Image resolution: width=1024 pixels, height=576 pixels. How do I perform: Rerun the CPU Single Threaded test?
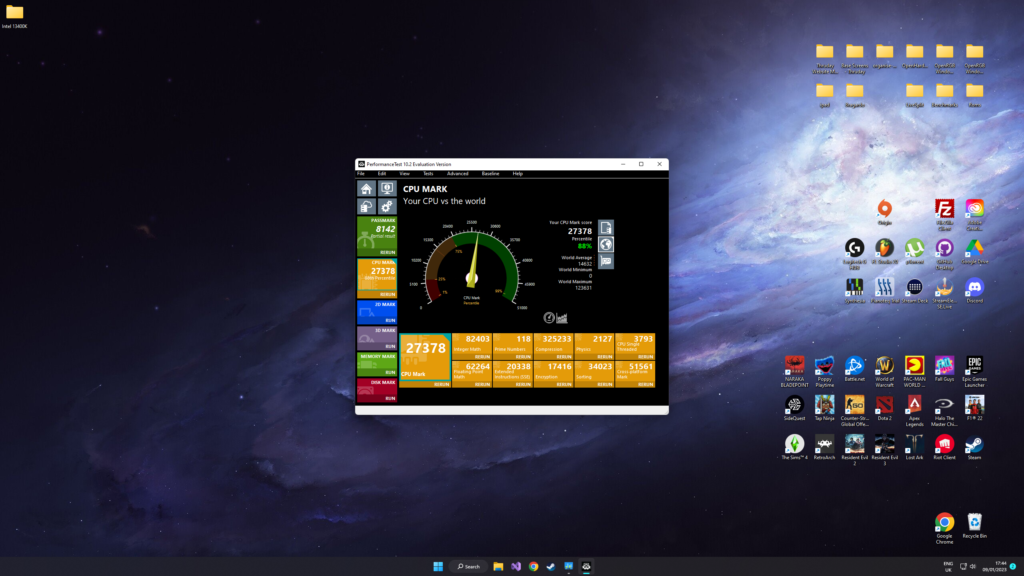[646, 357]
